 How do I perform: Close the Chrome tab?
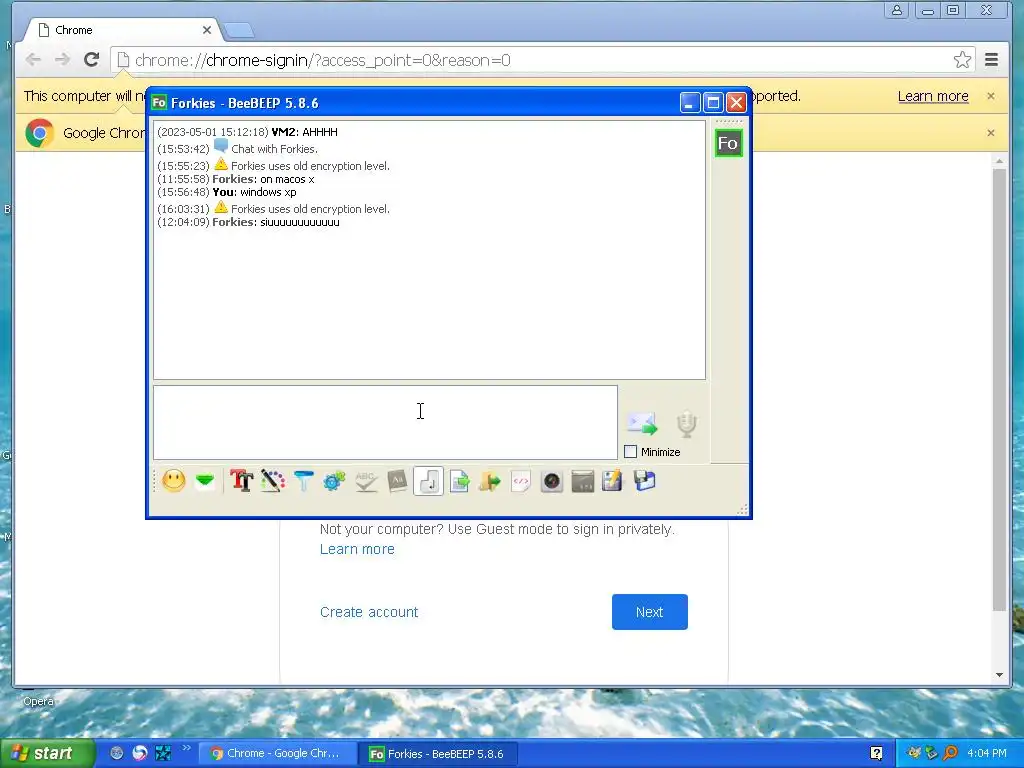pyautogui.click(x=207, y=30)
